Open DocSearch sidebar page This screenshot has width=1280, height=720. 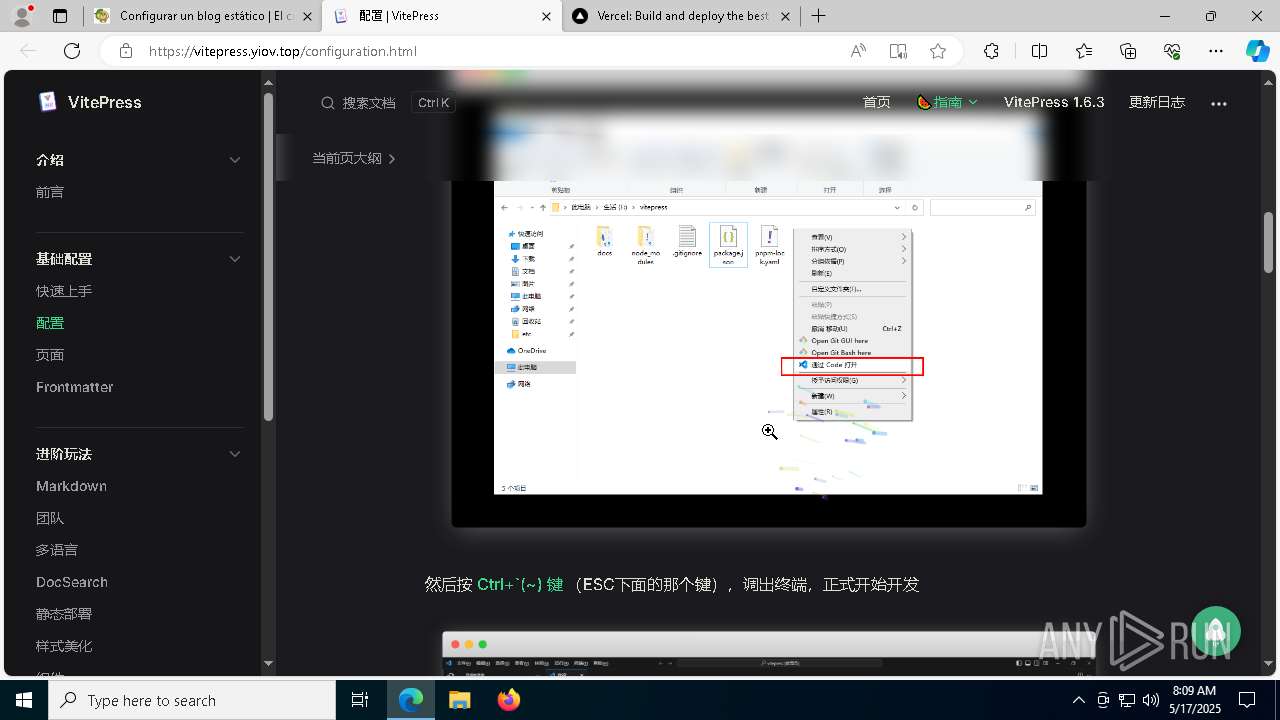(72, 582)
